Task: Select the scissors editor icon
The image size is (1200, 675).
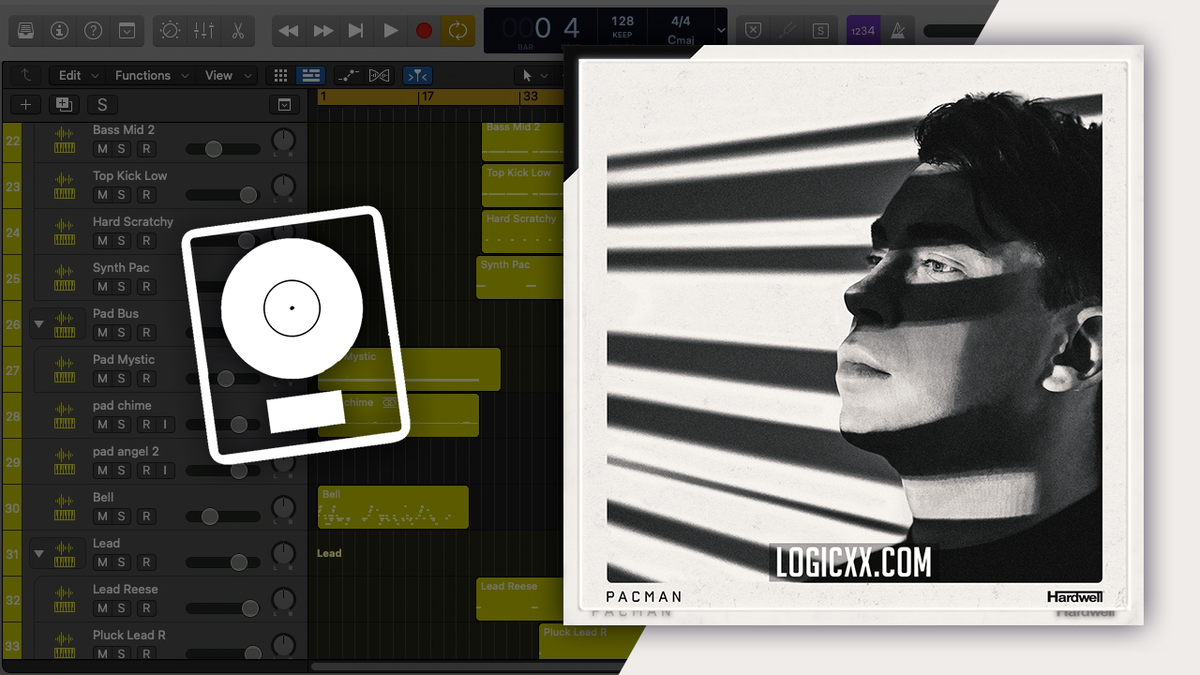Action: tap(237, 30)
